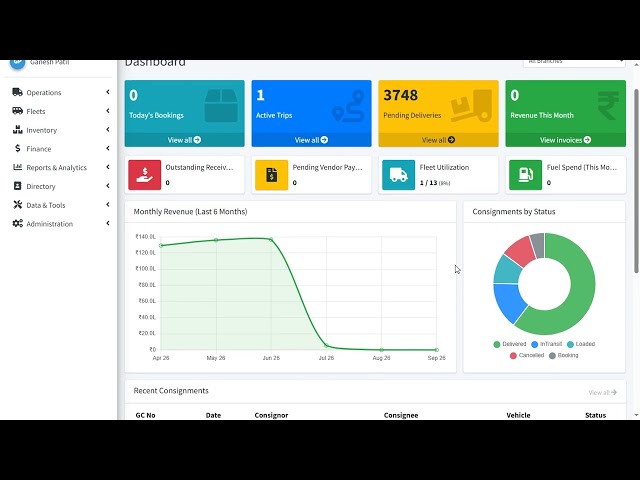The width and height of the screenshot is (640, 480).
Task: Click the Fleet Utilization 1 / 13 value
Action: [428, 183]
